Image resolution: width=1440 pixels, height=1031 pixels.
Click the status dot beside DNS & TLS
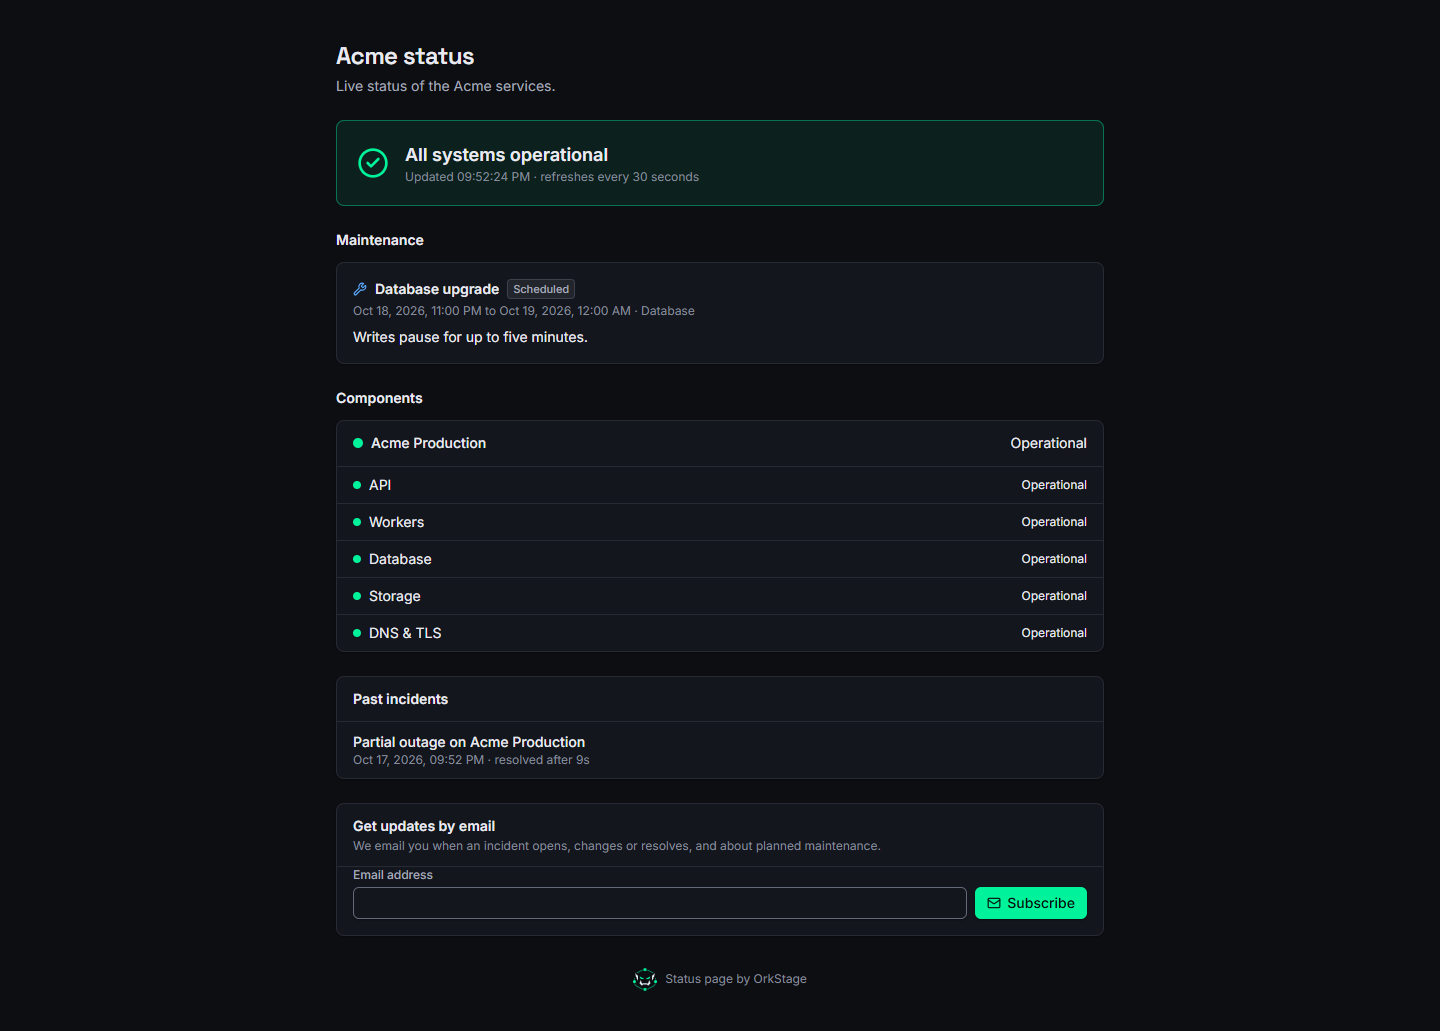357,633
